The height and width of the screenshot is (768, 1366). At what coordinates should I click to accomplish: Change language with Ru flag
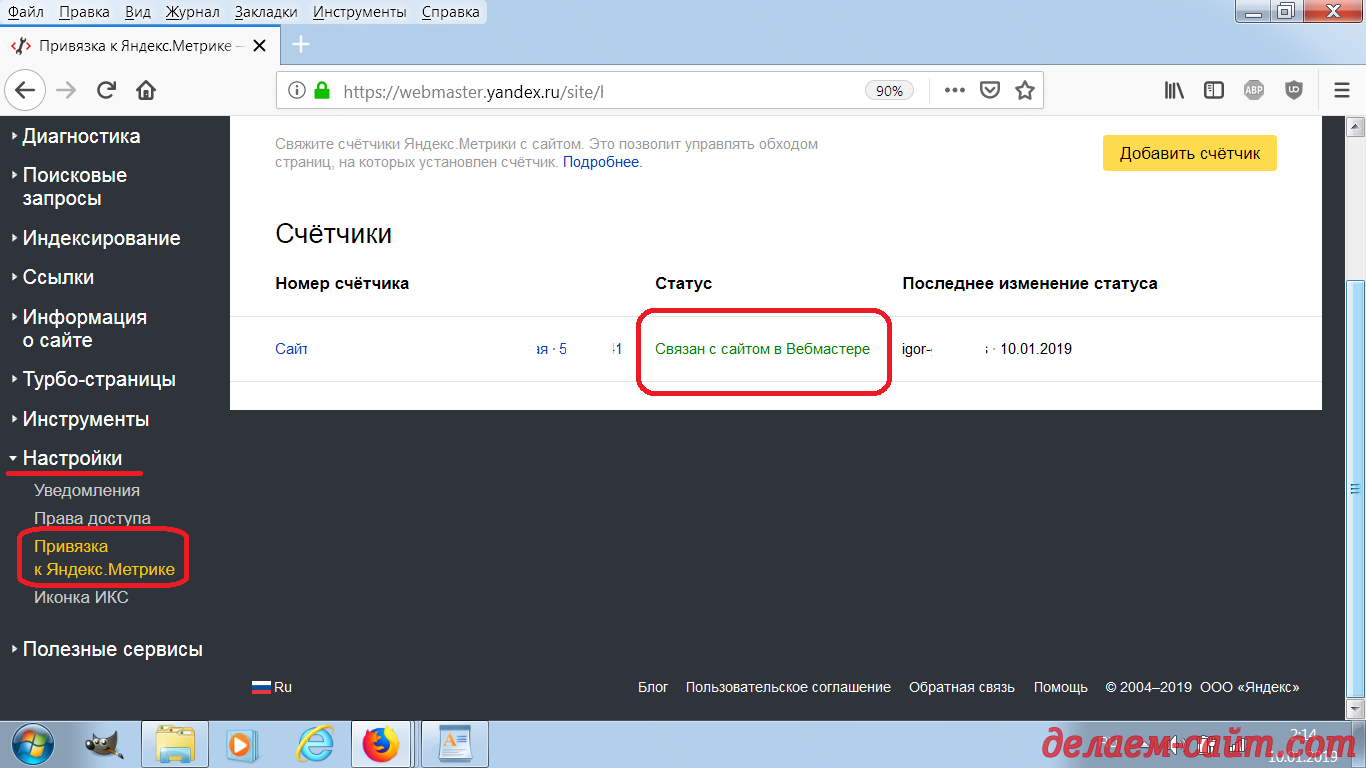tap(271, 687)
